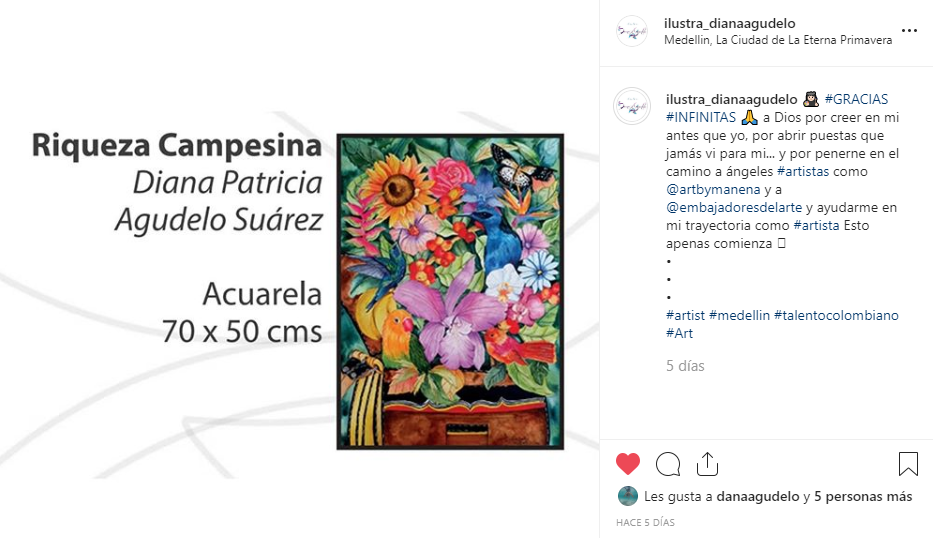View the danaagudelo liker profile
Viewport: 933px width, 538px height.
click(x=757, y=496)
